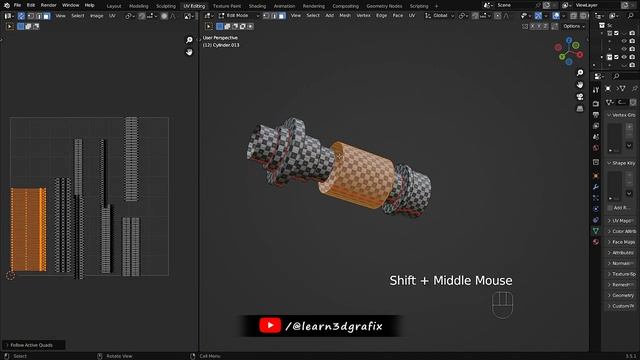Toggle viewport overlays button
Viewport: 640px width, 360px height.
pos(556,16)
